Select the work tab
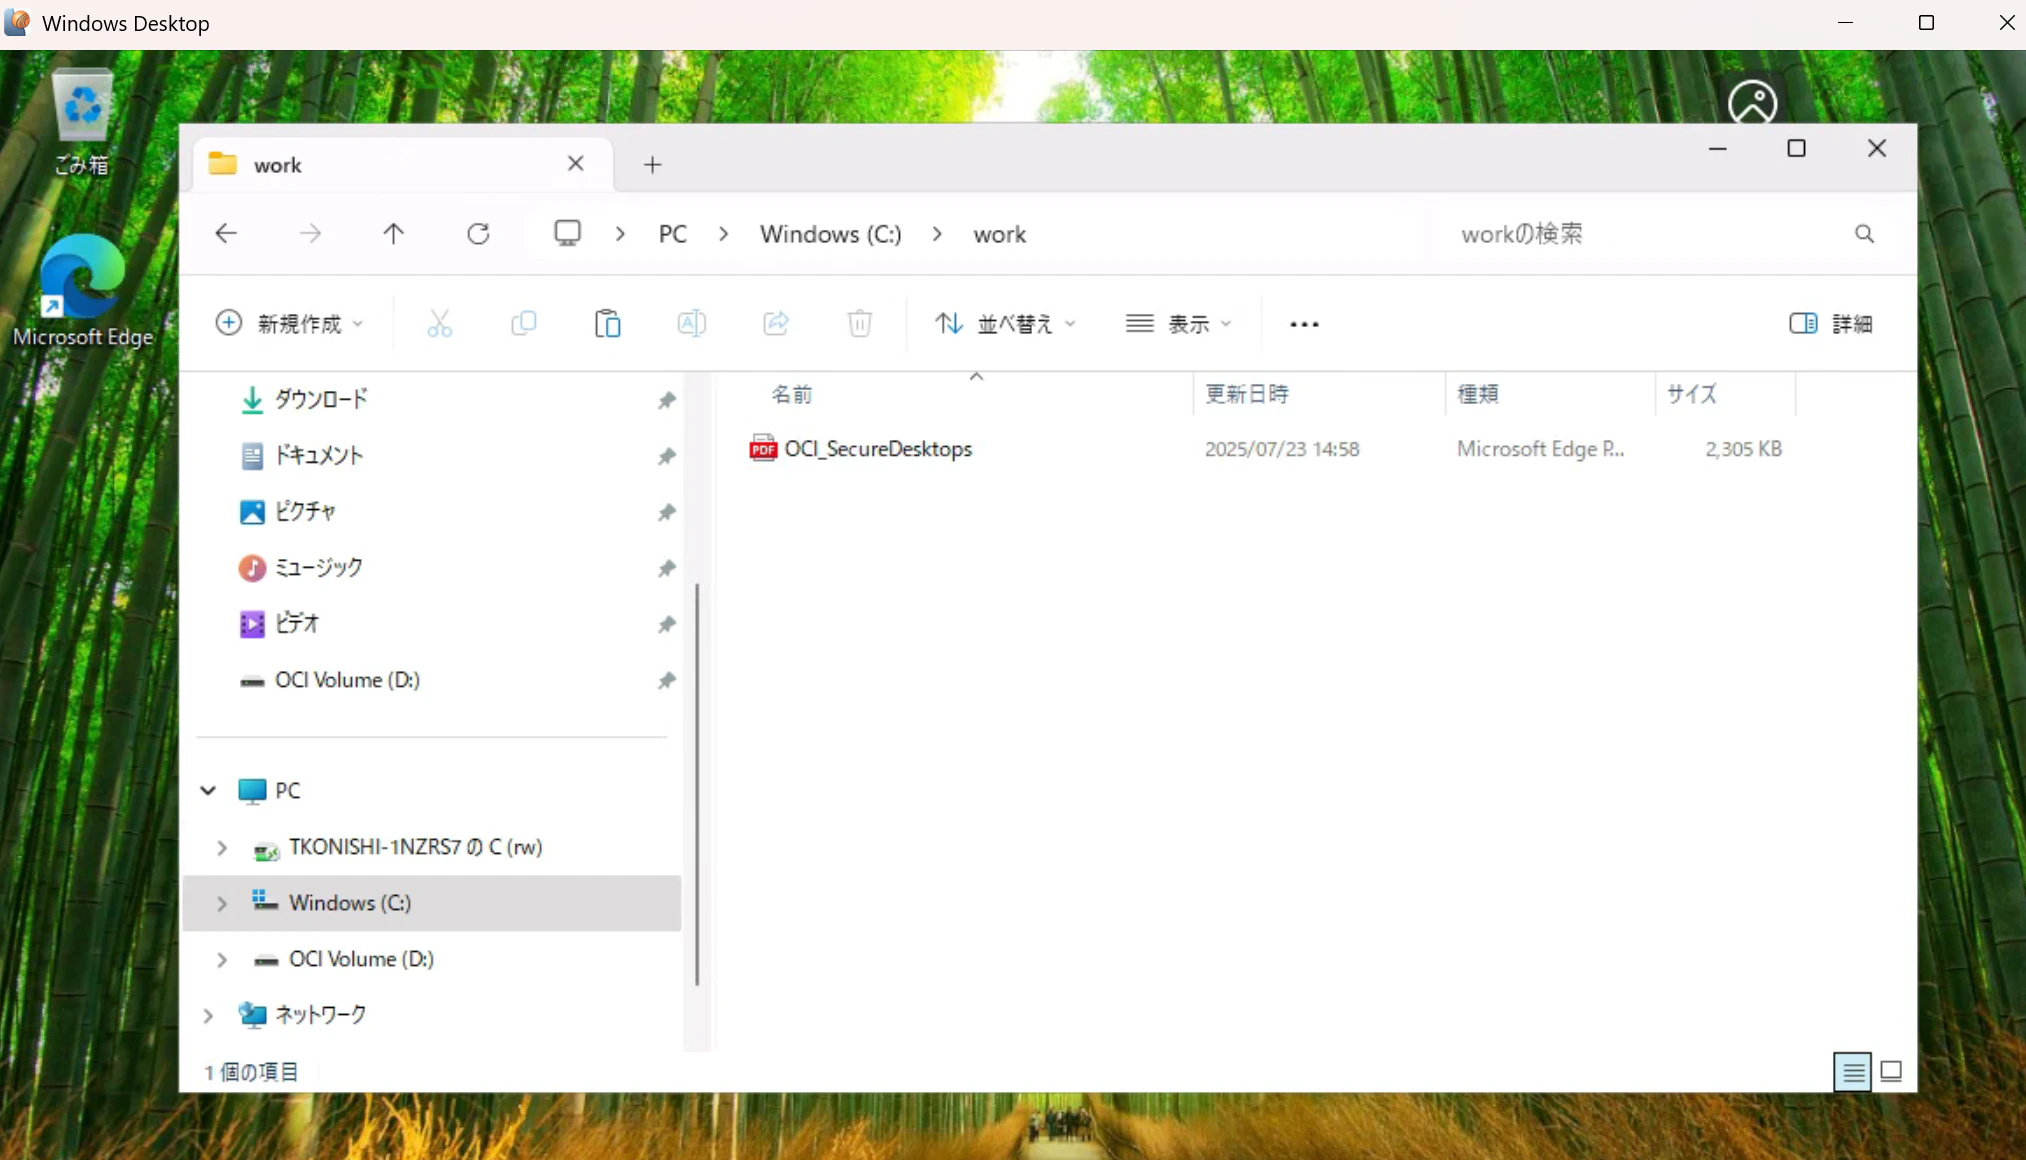The height and width of the screenshot is (1160, 2026). pos(402,165)
